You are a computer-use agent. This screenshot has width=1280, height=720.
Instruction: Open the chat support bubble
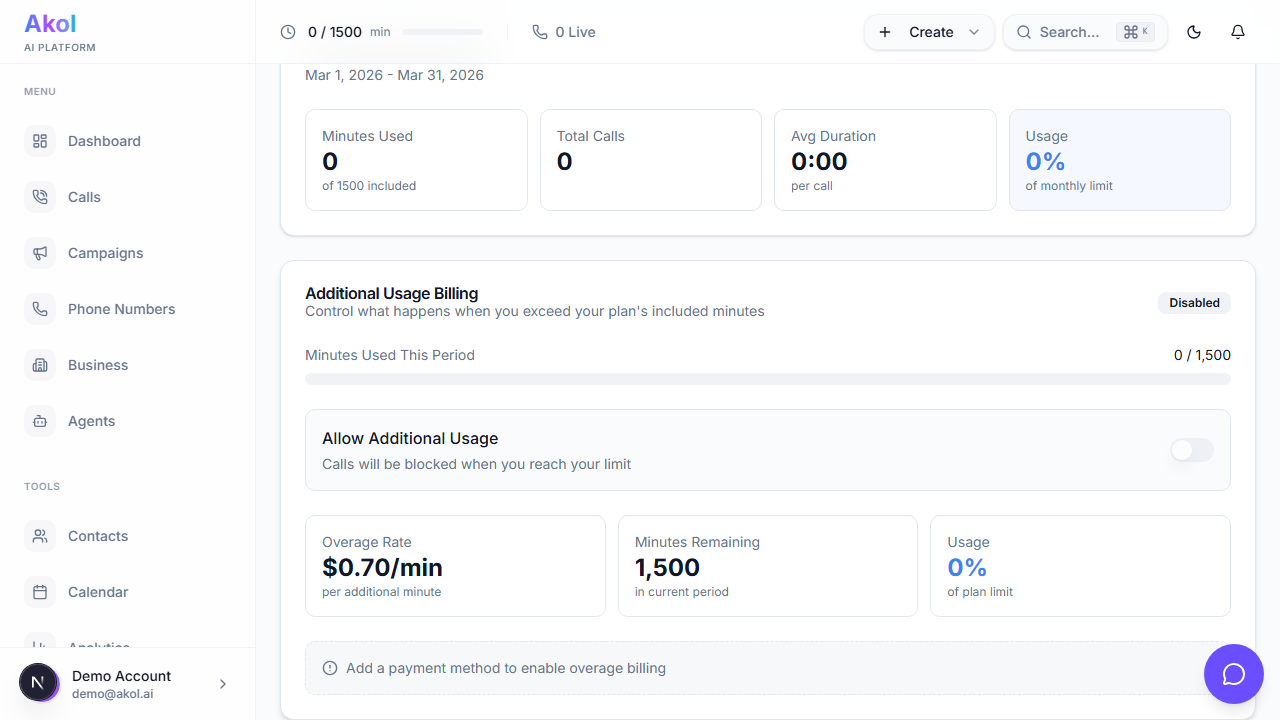point(1234,674)
